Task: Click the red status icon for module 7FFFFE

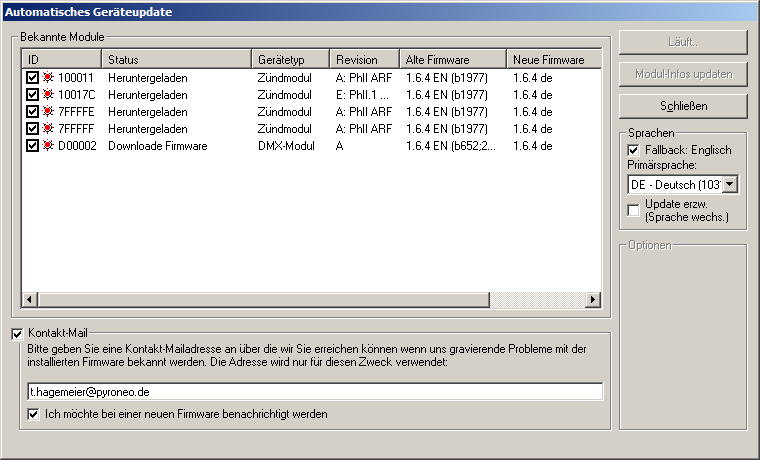Action: click(48, 111)
